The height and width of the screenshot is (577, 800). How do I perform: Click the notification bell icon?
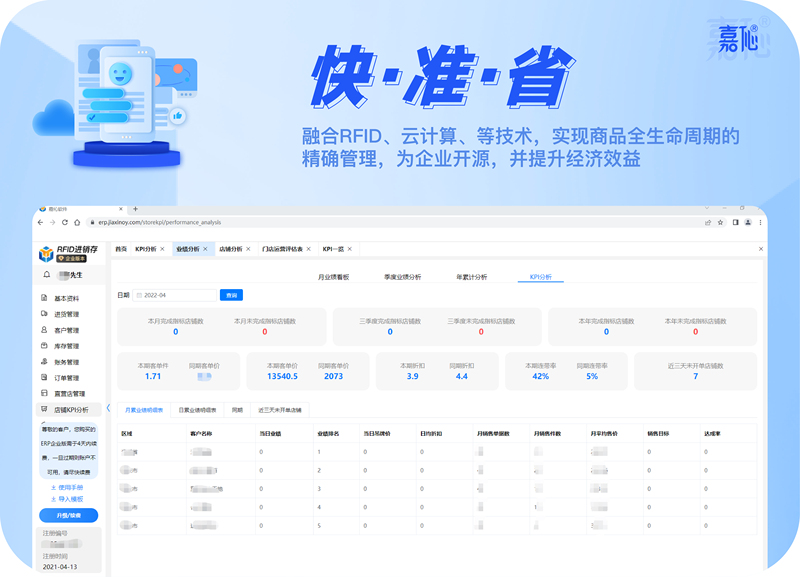[47, 274]
